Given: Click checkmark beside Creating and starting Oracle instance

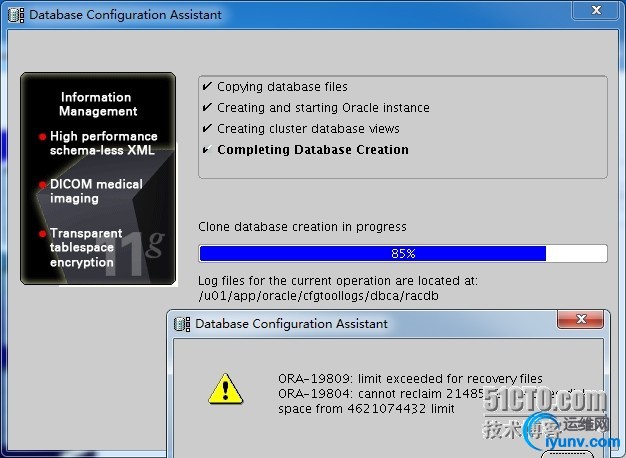Looking at the screenshot, I should [207, 107].
